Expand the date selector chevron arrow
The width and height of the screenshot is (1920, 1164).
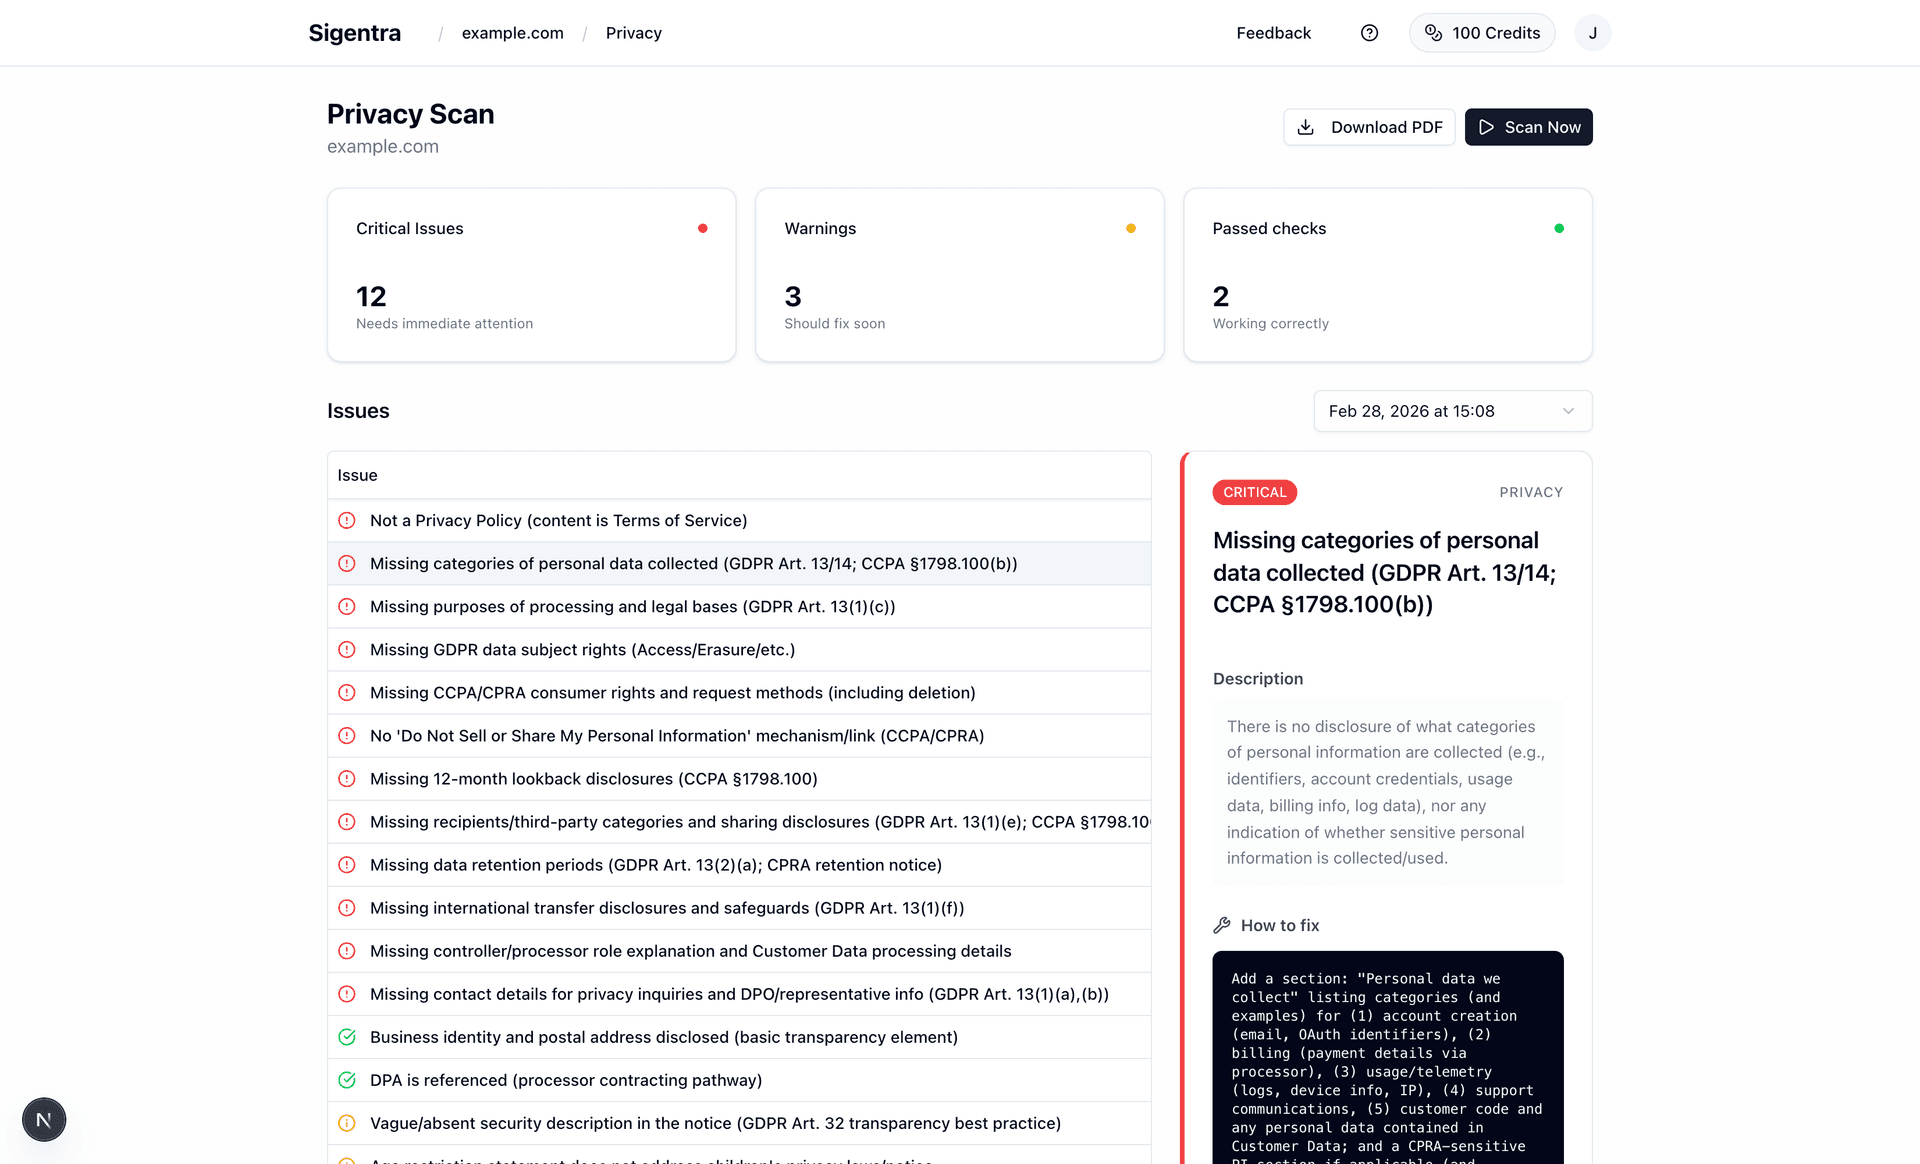tap(1568, 411)
